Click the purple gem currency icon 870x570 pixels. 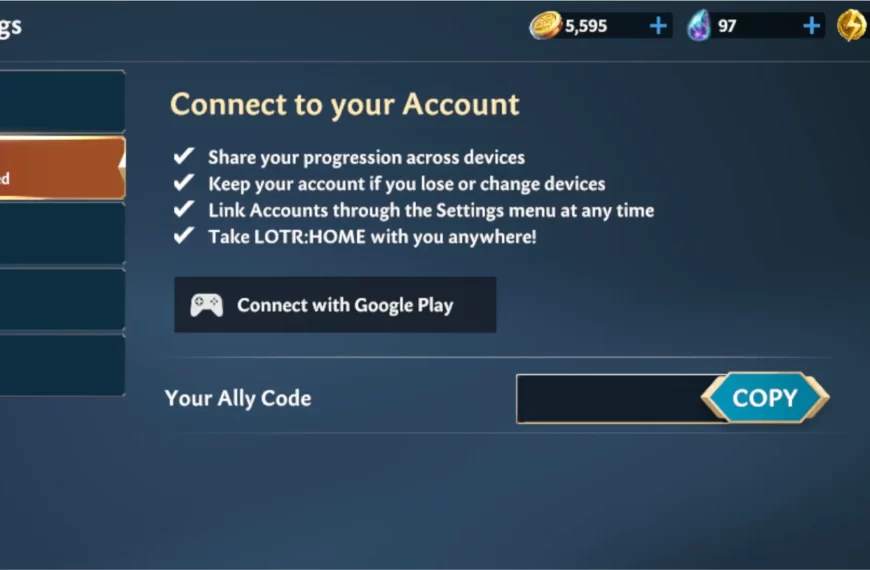click(x=699, y=26)
